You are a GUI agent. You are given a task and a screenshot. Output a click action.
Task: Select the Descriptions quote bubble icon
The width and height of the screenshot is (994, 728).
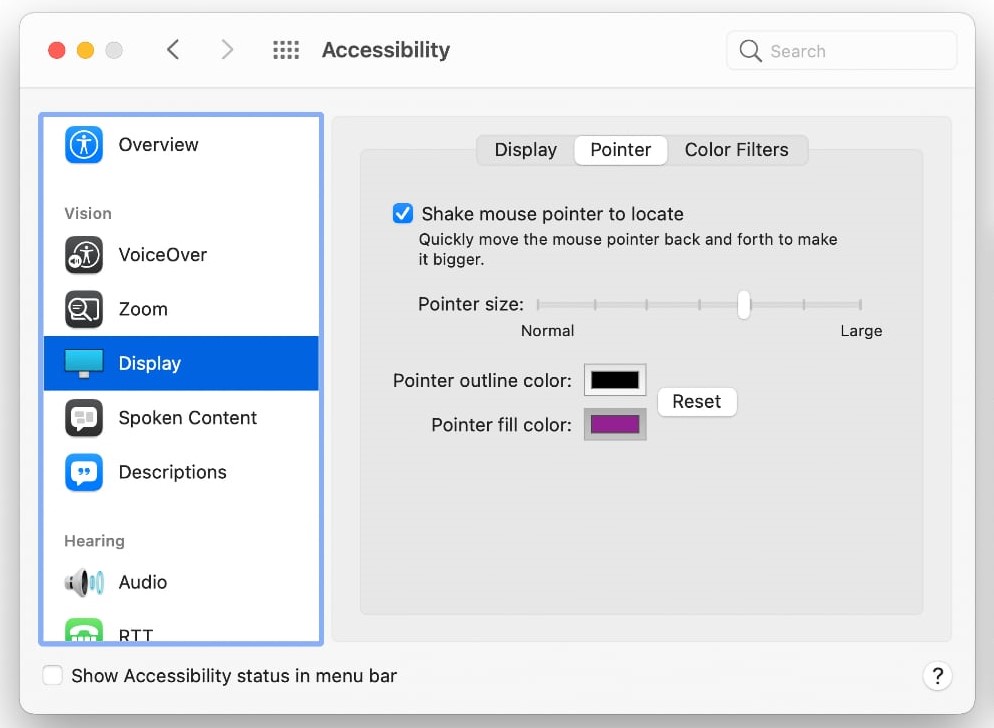tap(84, 472)
